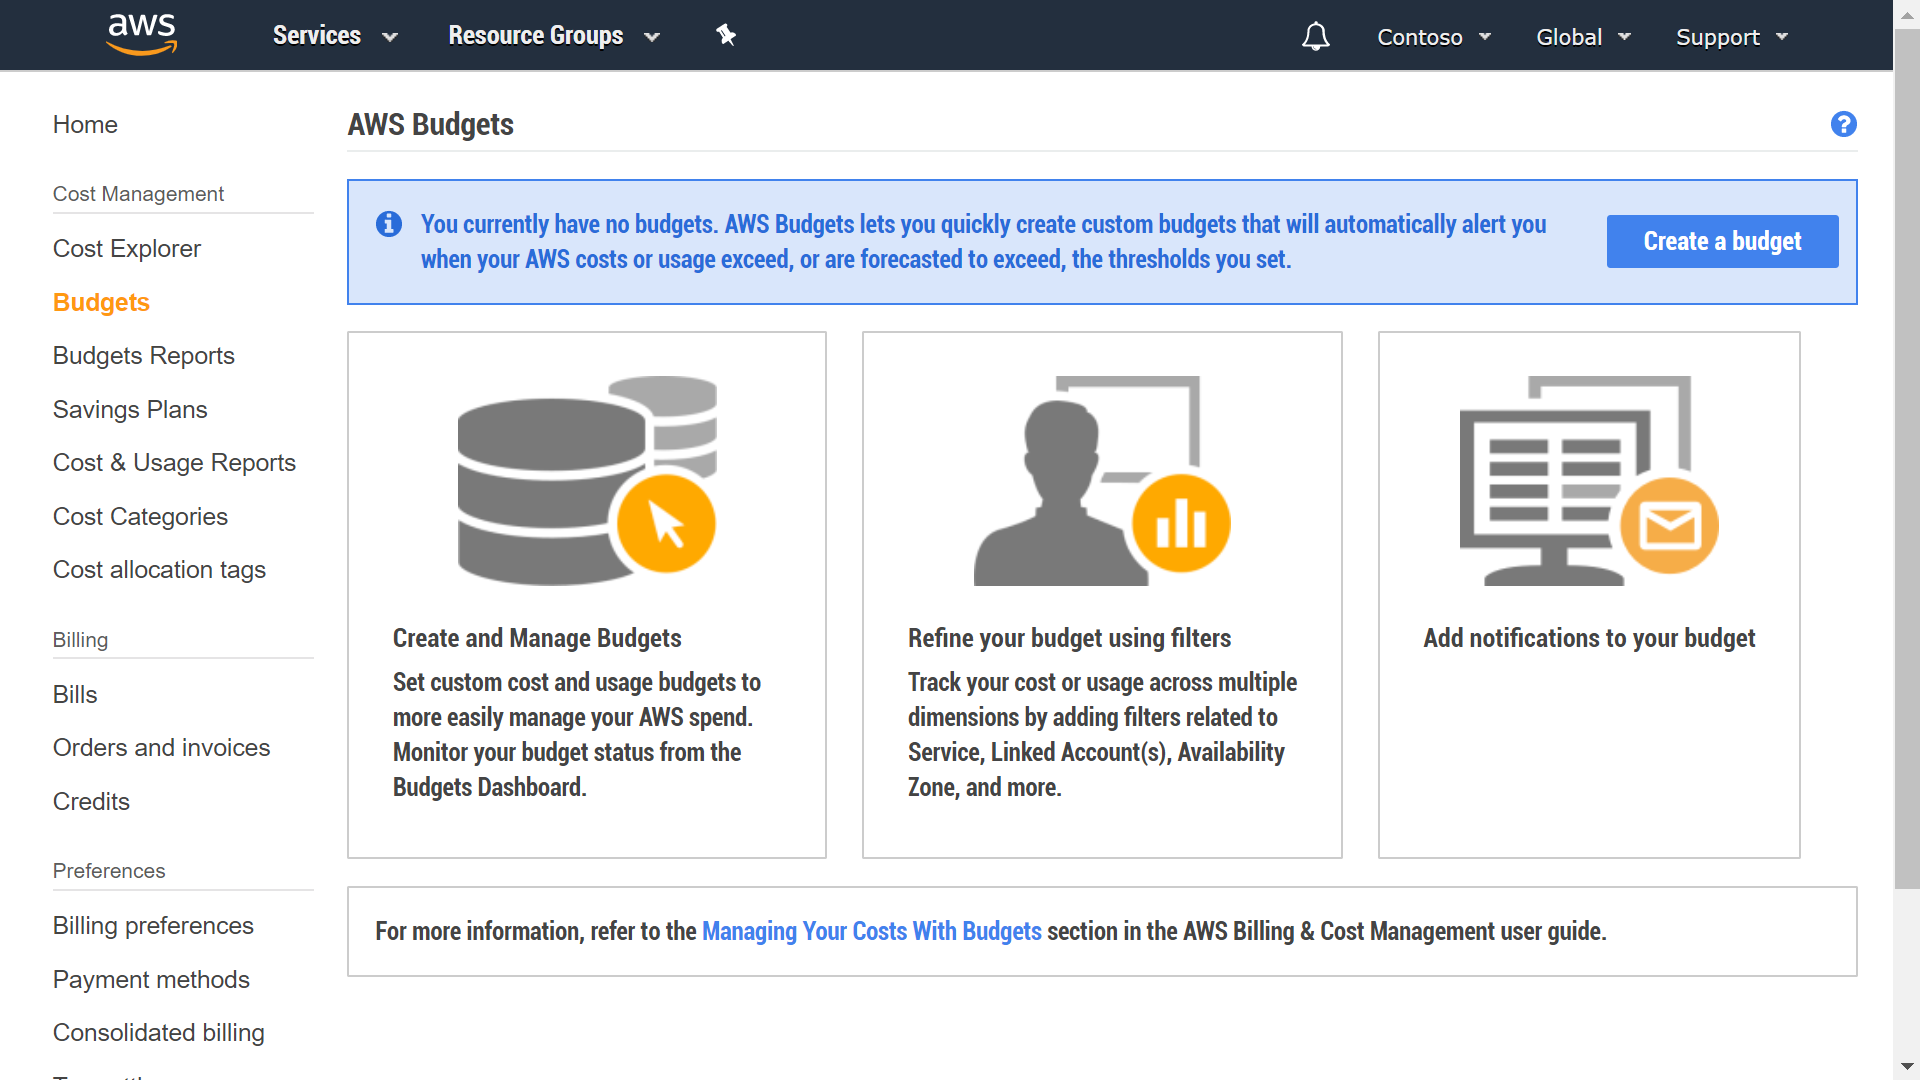This screenshot has width=1920, height=1080.
Task: Click the database cursor illustration
Action: pos(587,480)
